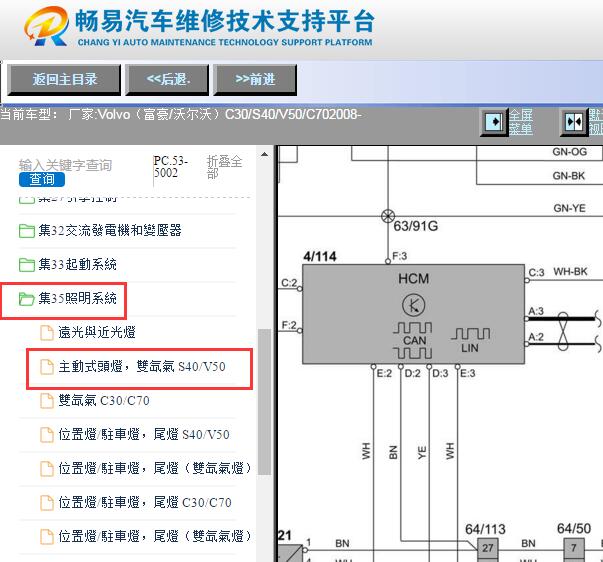This screenshot has height=562, width=603.
Task: Click the full-screen menu arrow icon
Action: click(x=494, y=122)
